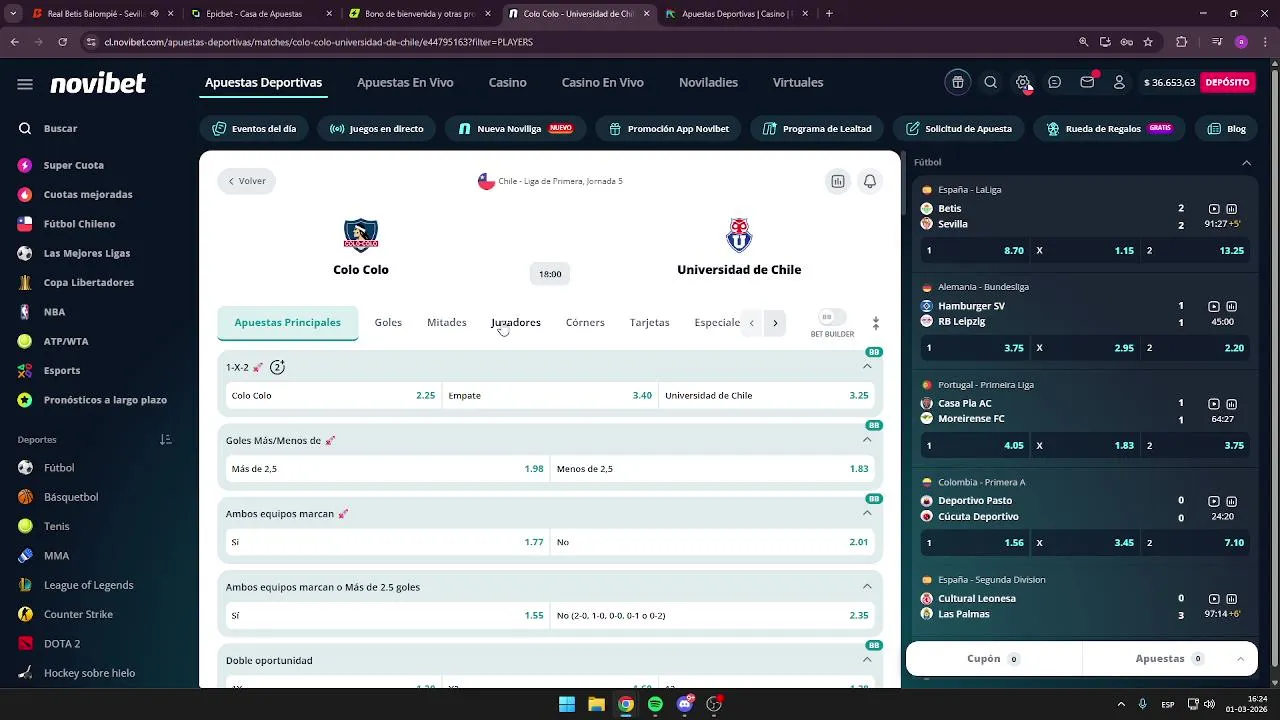Screen dimensions: 1280x720
Task: Collapse the Doble oportunidad market
Action: (x=867, y=660)
